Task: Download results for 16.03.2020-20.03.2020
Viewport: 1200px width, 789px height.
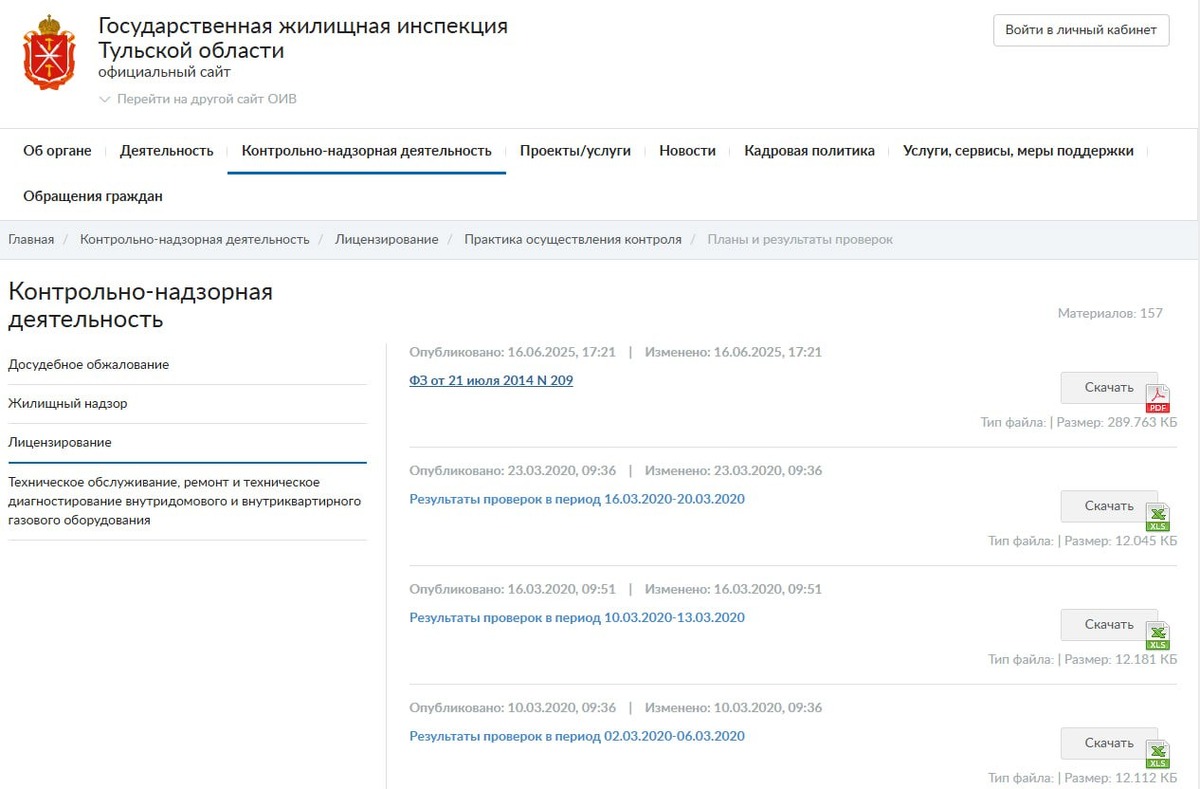Action: (x=1109, y=506)
